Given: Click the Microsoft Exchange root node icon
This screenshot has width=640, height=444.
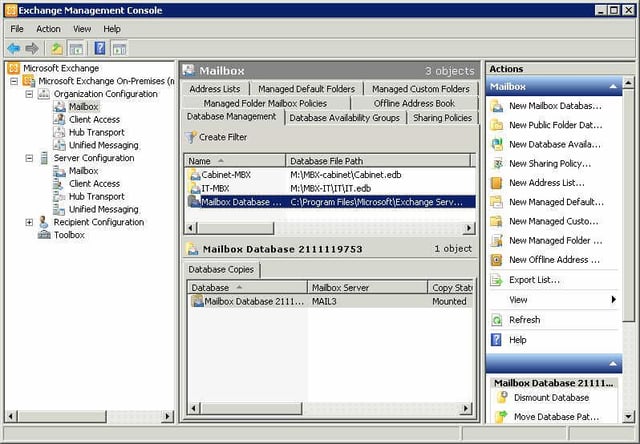Looking at the screenshot, I should click(x=13, y=68).
